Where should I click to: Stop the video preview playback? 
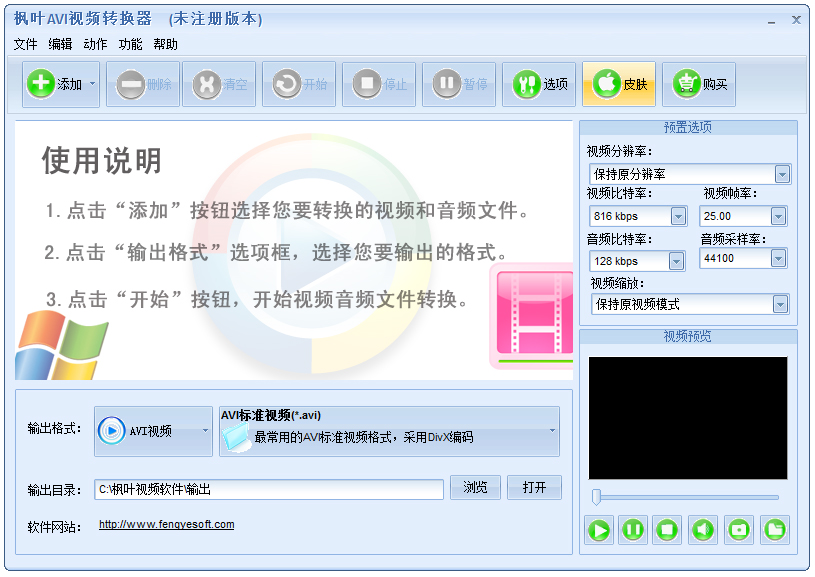coord(666,529)
